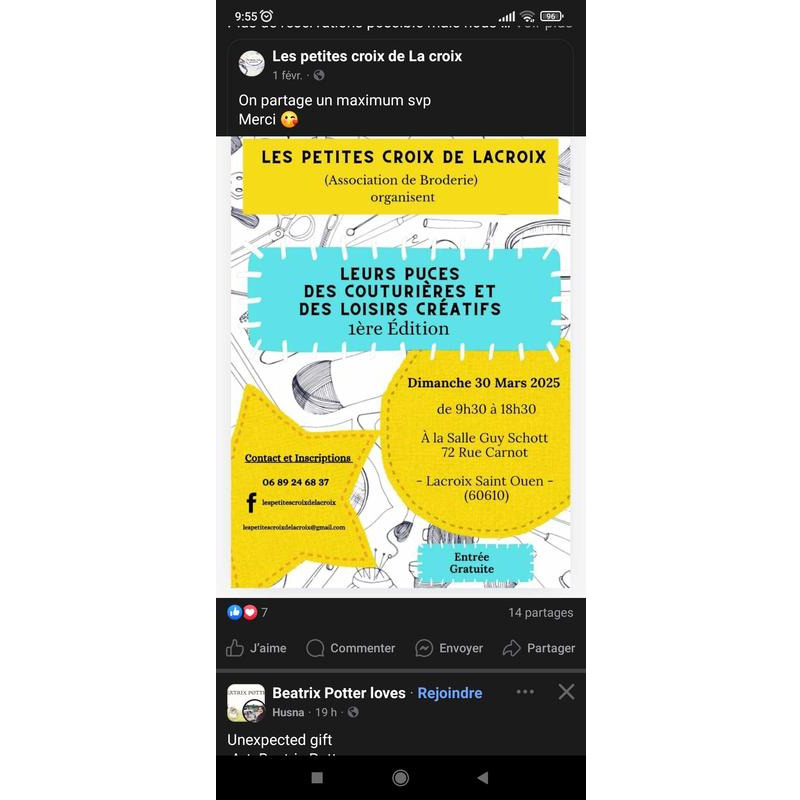Tap the Partager share arrow
The height and width of the screenshot is (800, 800).
[x=511, y=648]
